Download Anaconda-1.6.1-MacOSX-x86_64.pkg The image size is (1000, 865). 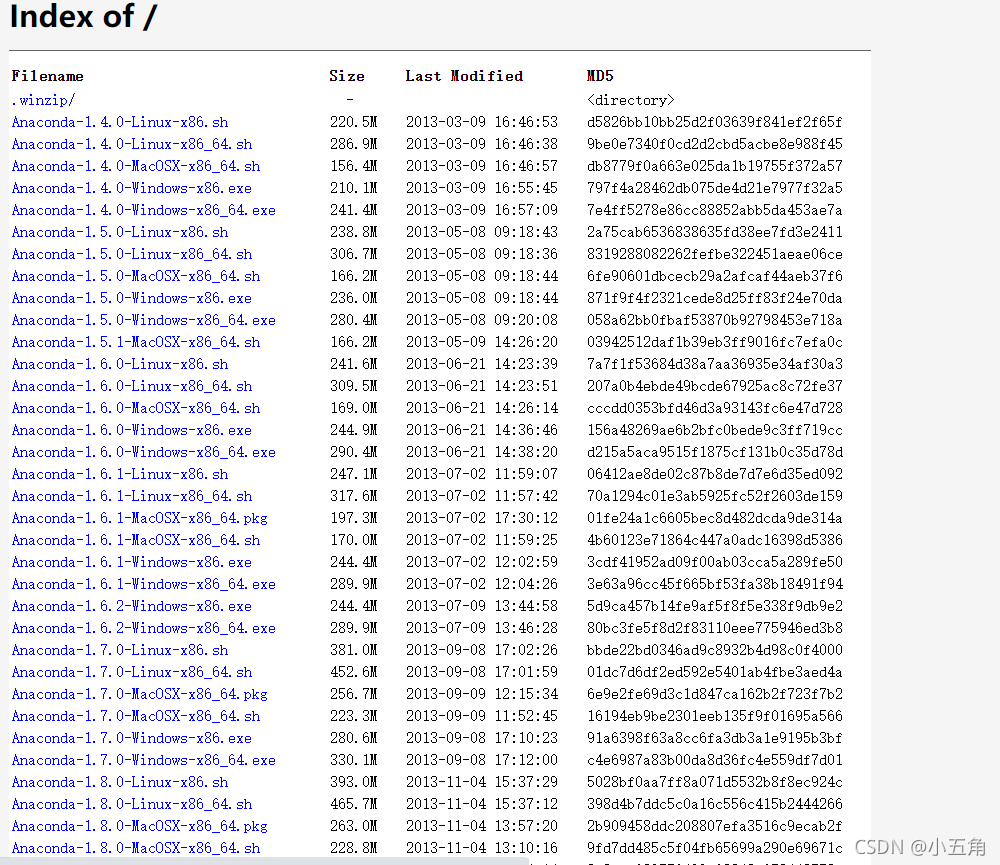coord(140,519)
